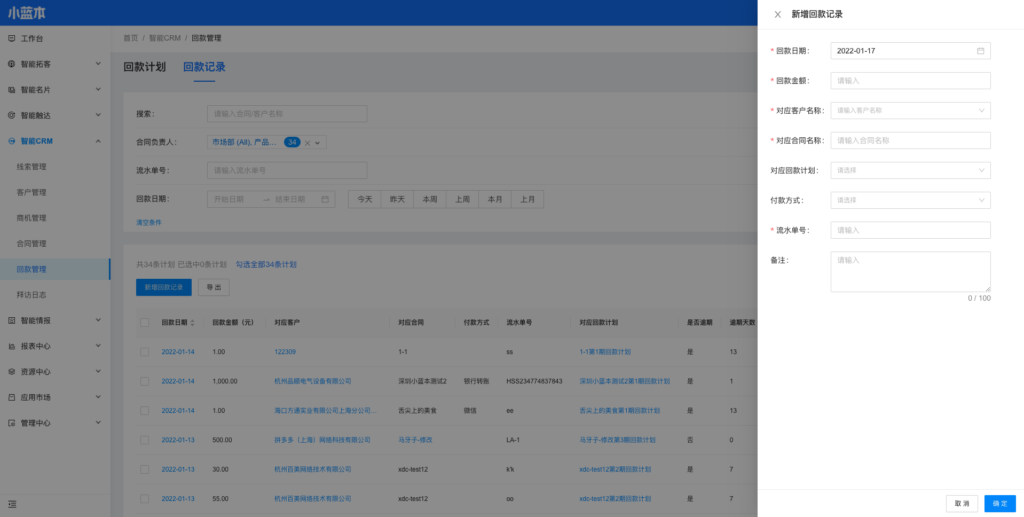Click the 确定 button
This screenshot has width=1024, height=517.
(x=1000, y=503)
